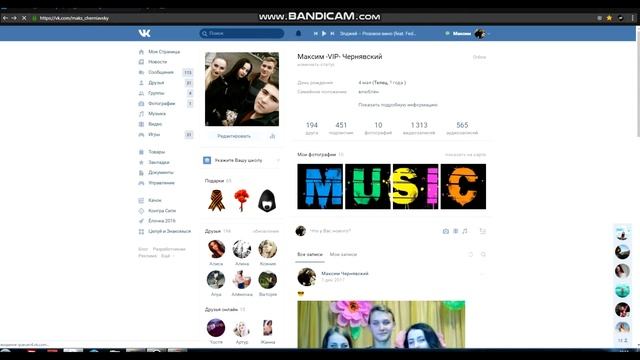Screen dimensions: 640x360
Task: Open the 10 фотографий counter
Action: [x=378, y=128]
